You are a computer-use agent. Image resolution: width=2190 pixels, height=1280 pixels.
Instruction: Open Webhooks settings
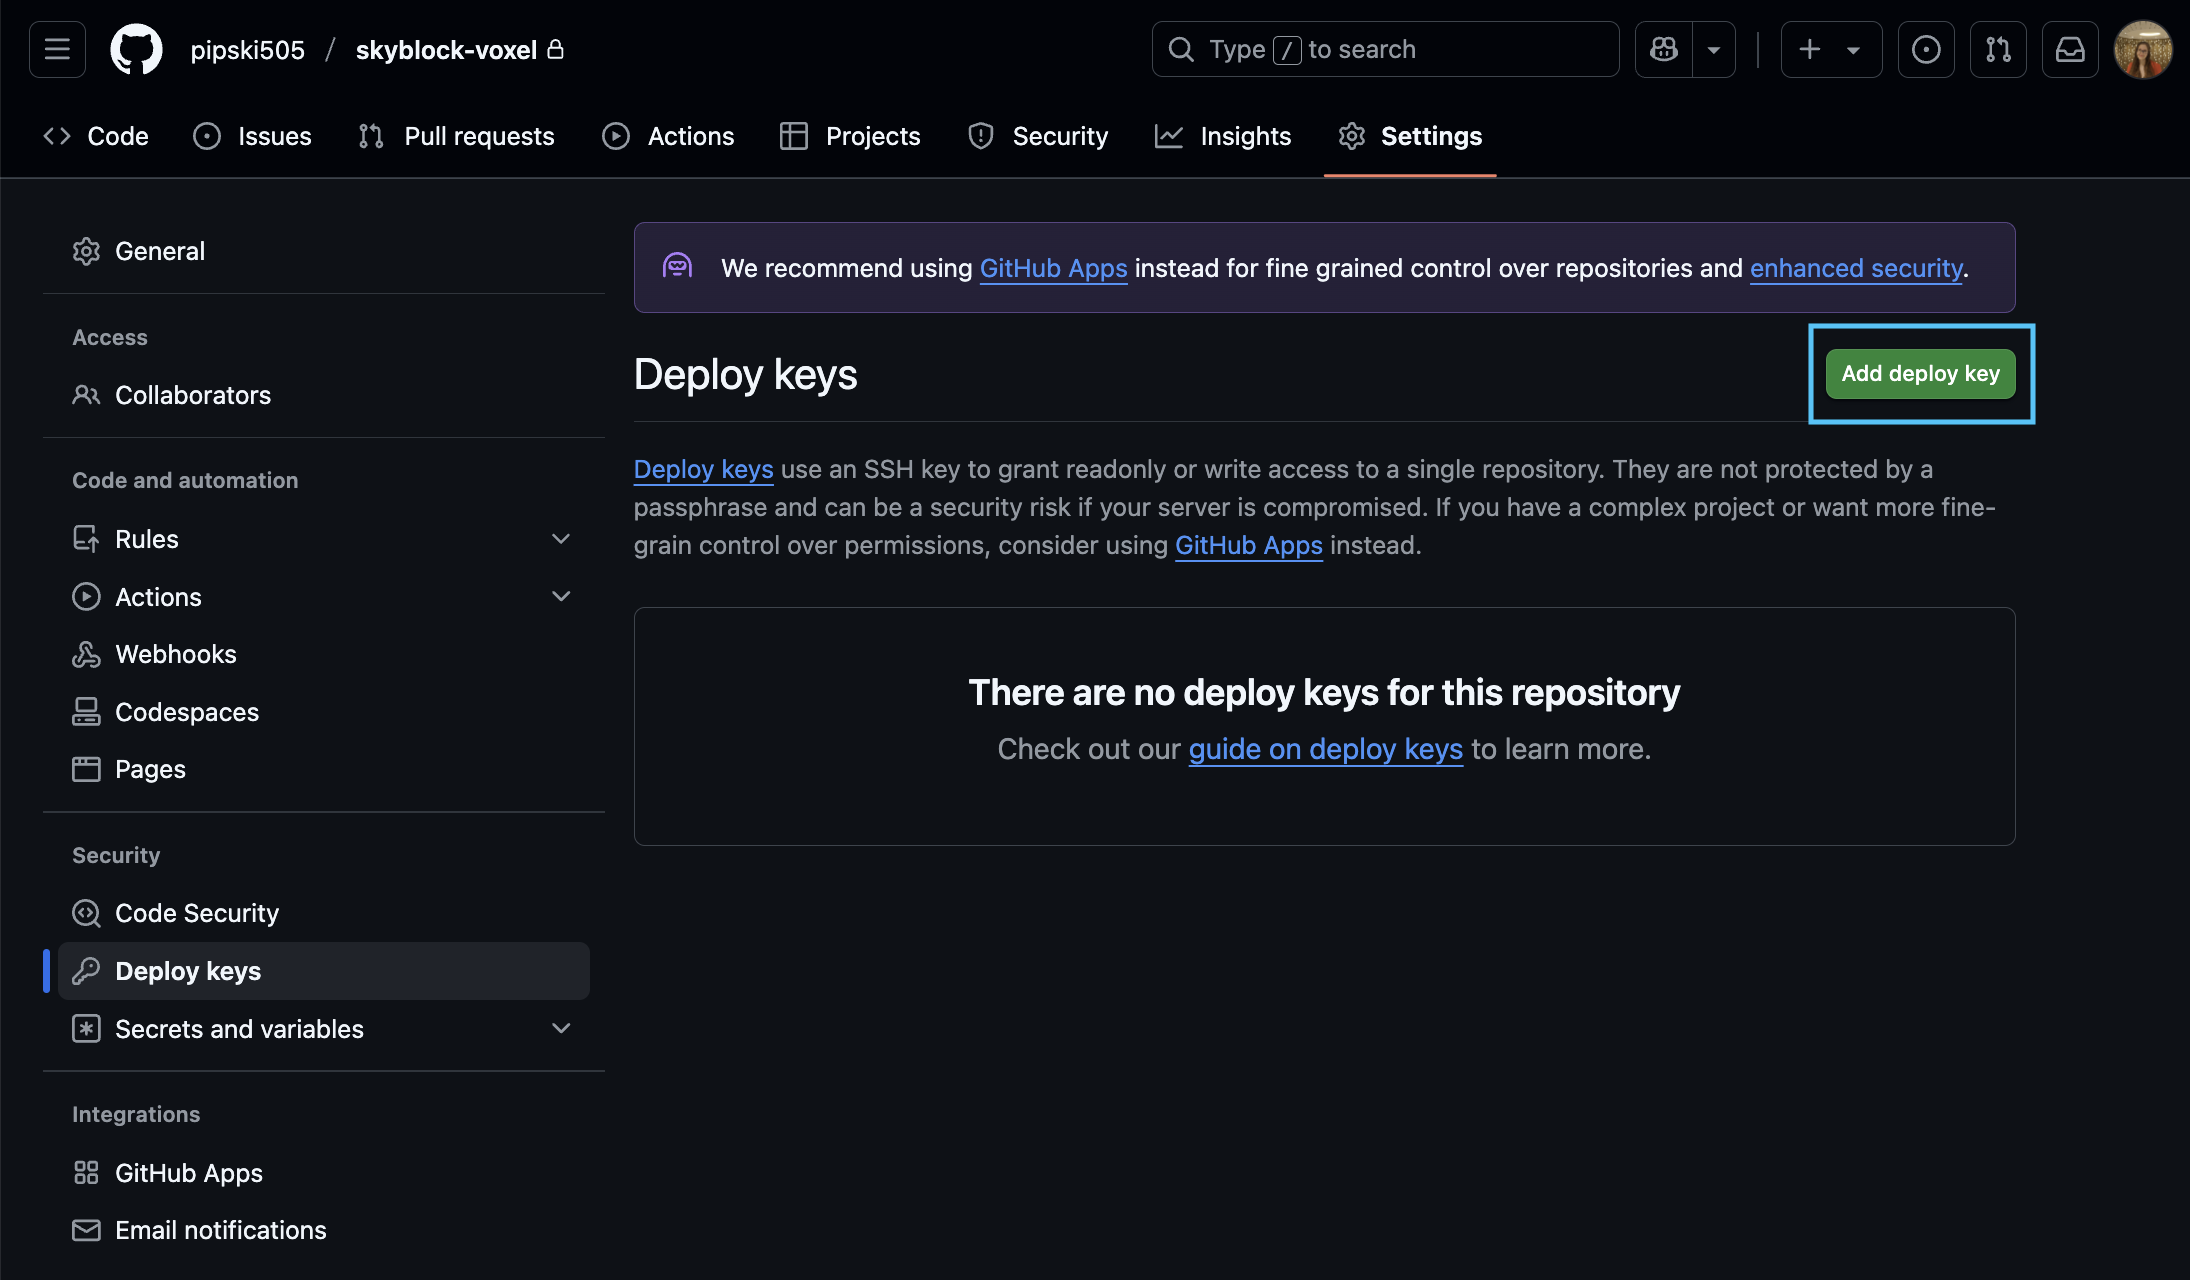(324, 654)
